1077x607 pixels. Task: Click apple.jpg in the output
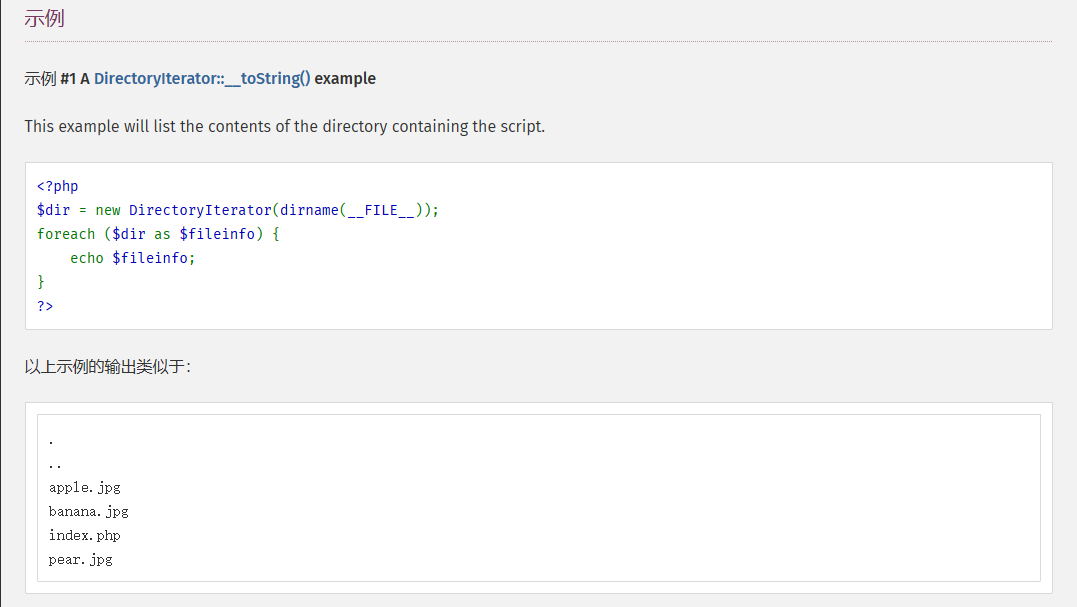coord(84,488)
